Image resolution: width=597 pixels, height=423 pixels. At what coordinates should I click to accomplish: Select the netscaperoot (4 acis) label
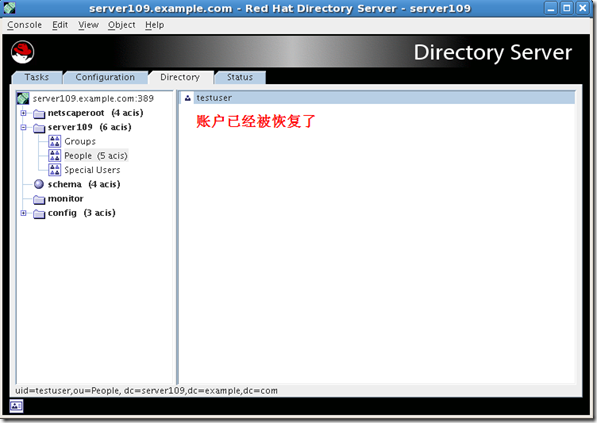[96, 113]
